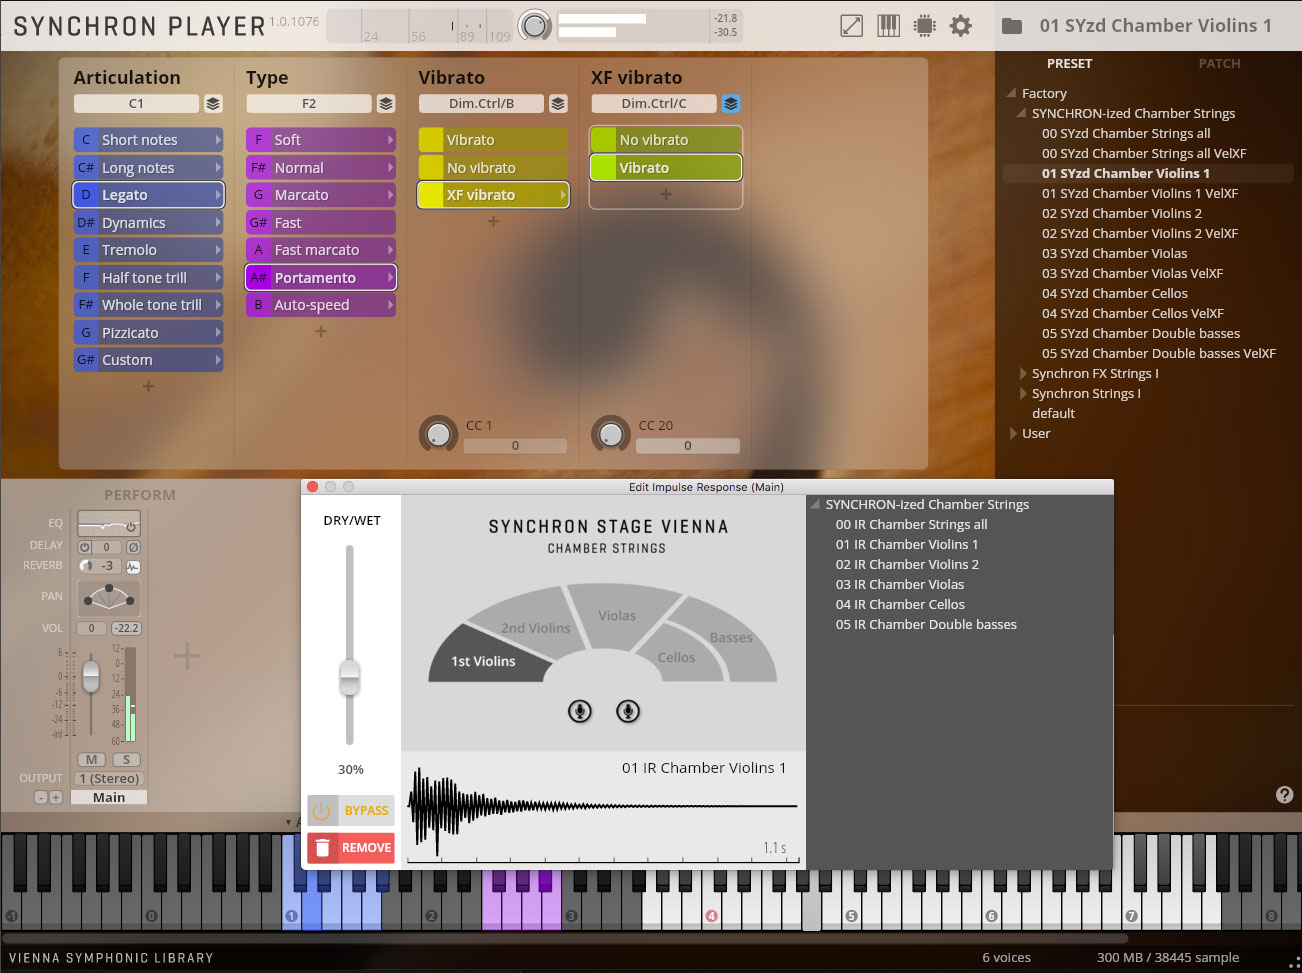Open the CPU chip engine icon

coord(925,26)
